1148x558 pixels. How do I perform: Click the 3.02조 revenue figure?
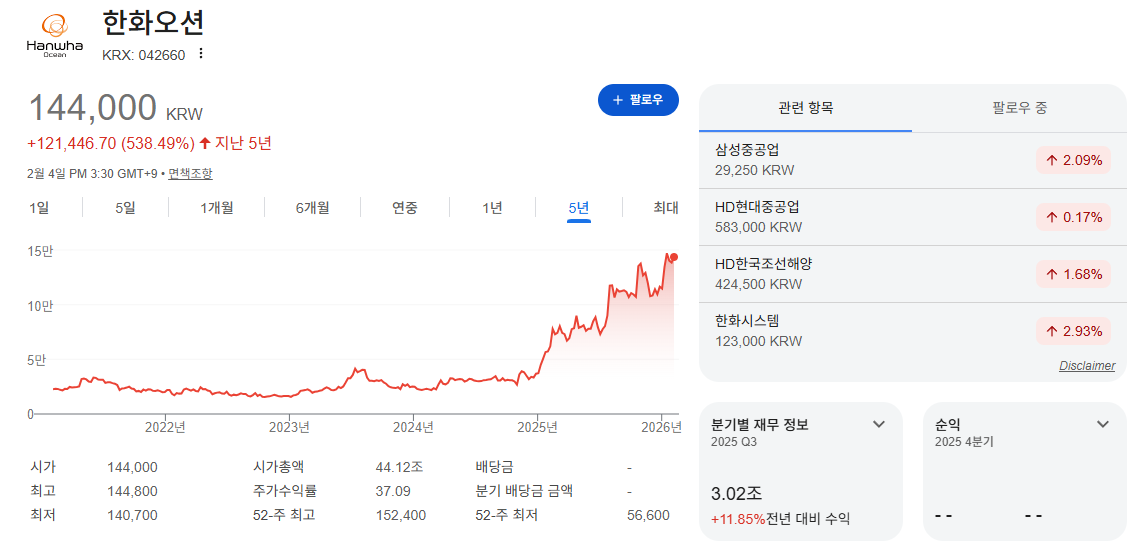point(736,493)
